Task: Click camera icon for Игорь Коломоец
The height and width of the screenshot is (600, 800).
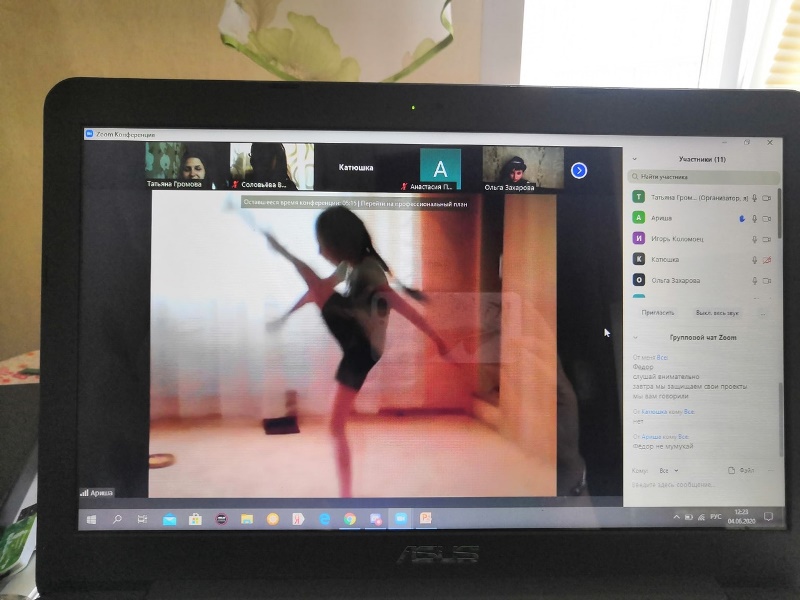Action: point(767,238)
